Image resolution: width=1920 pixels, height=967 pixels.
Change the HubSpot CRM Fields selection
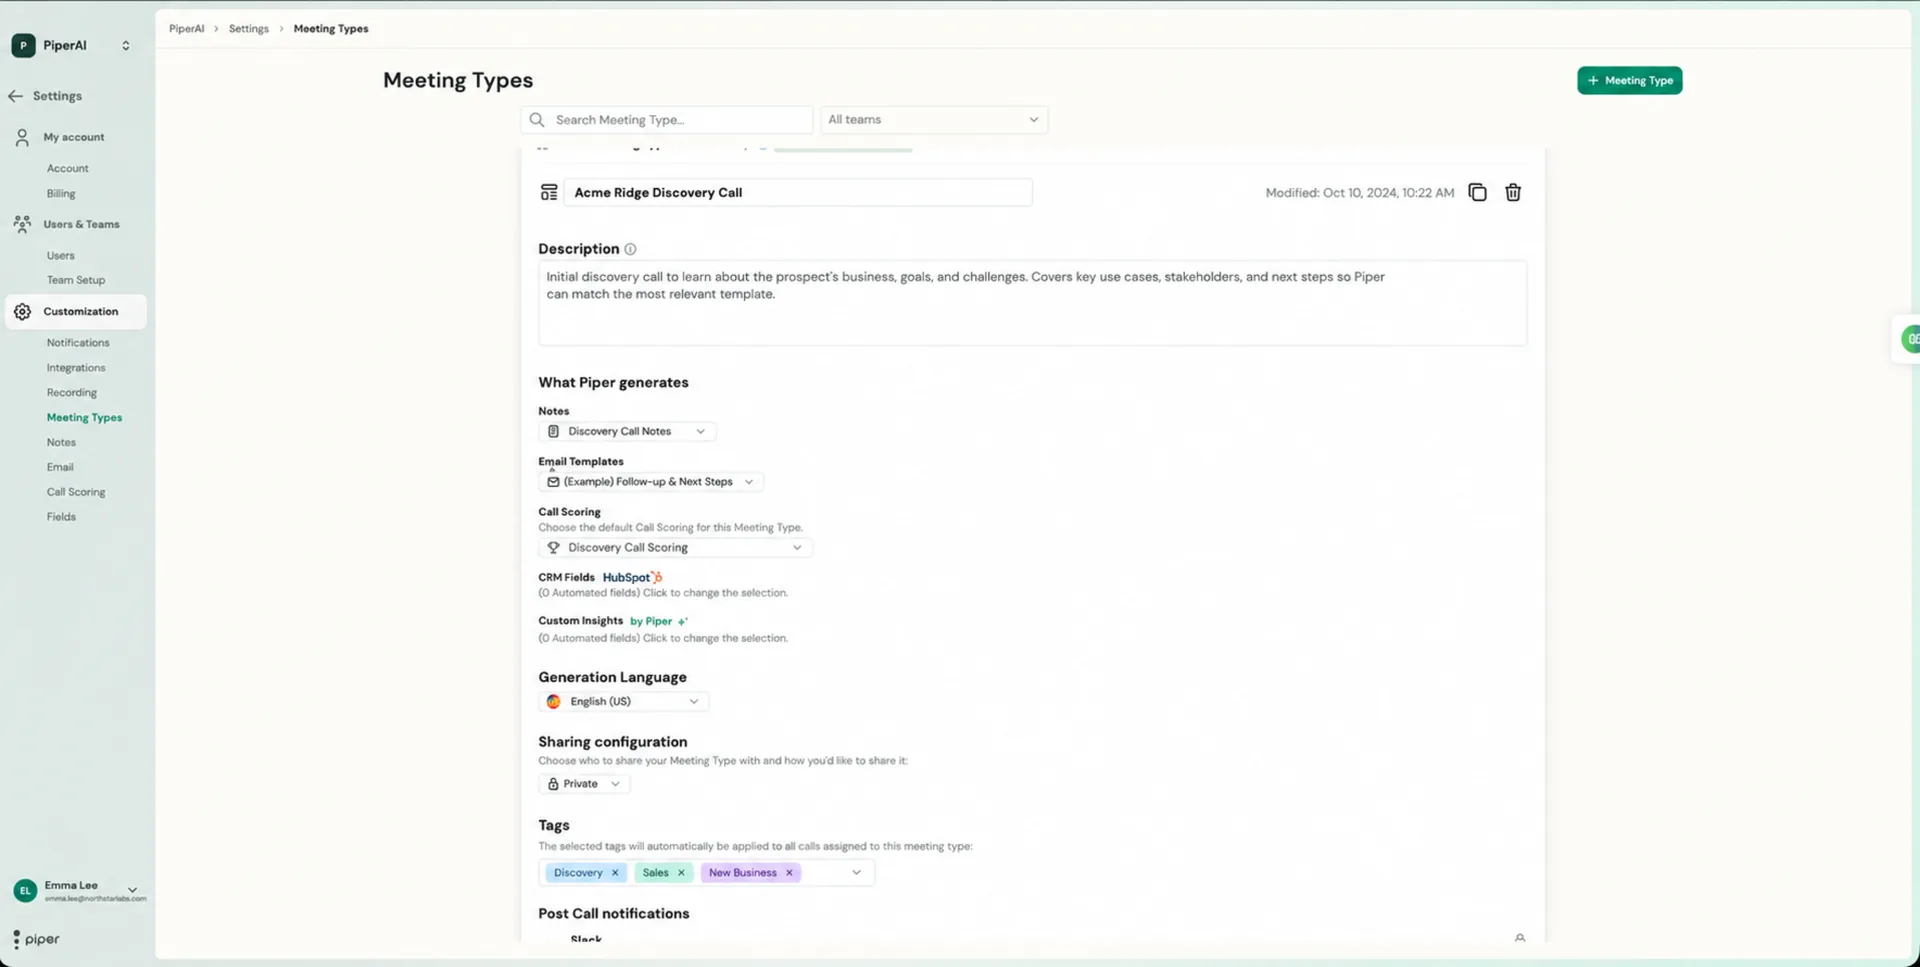point(663,593)
